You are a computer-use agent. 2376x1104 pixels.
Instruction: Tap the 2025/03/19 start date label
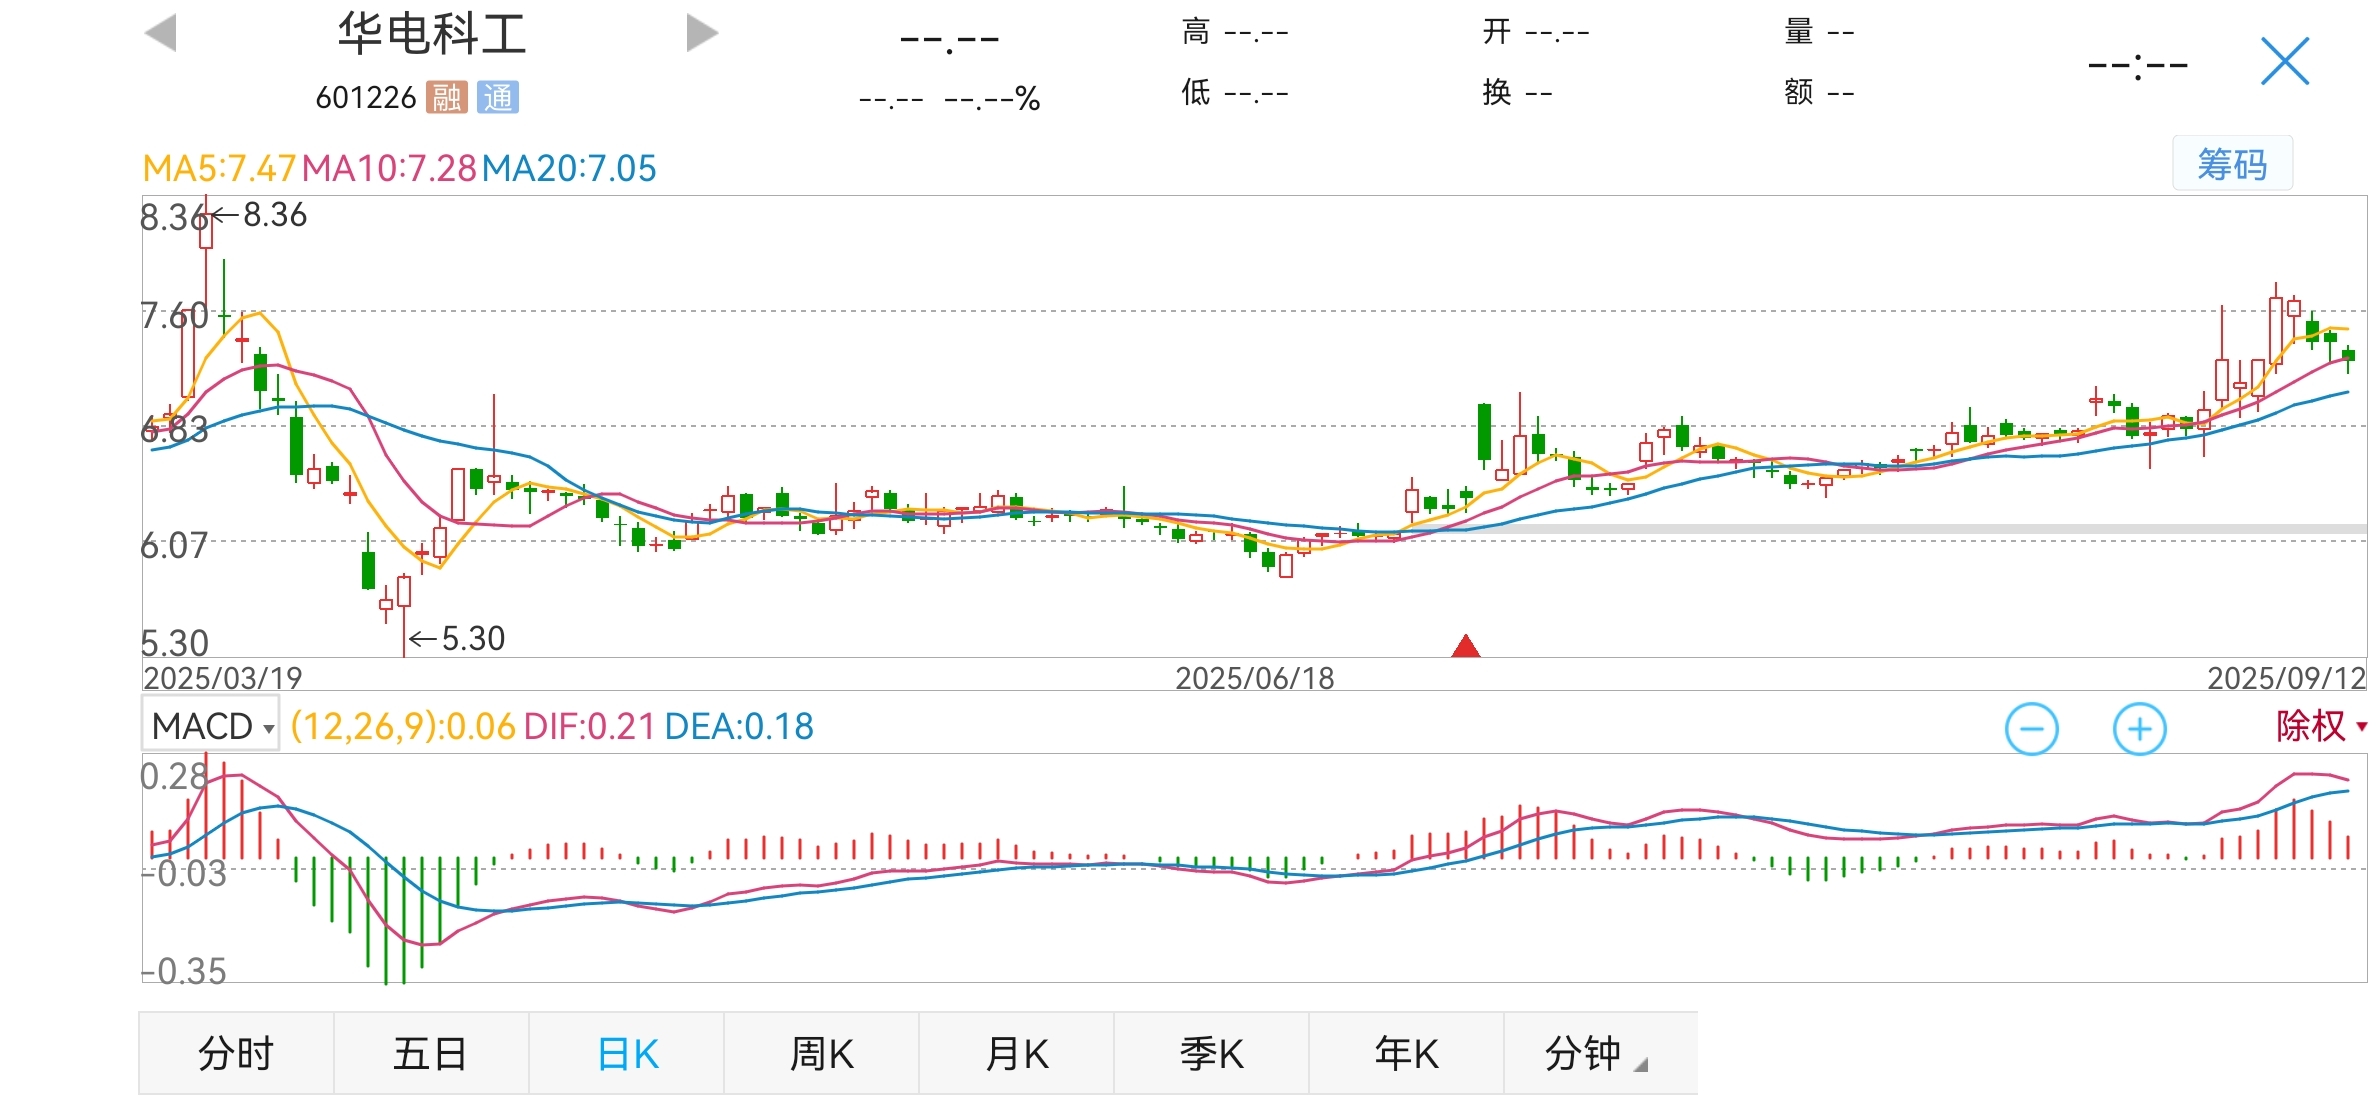[222, 678]
